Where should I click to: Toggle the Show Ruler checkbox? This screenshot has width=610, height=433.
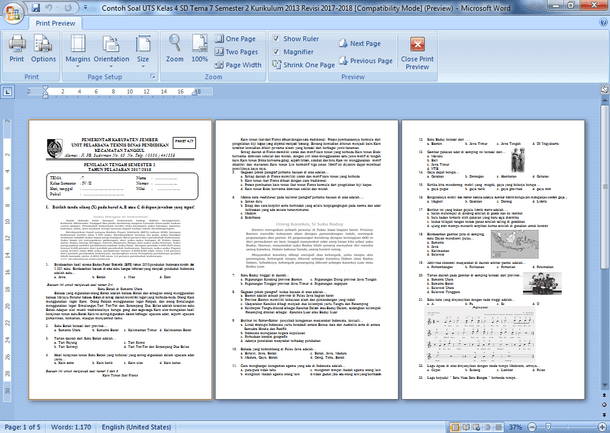[276, 39]
